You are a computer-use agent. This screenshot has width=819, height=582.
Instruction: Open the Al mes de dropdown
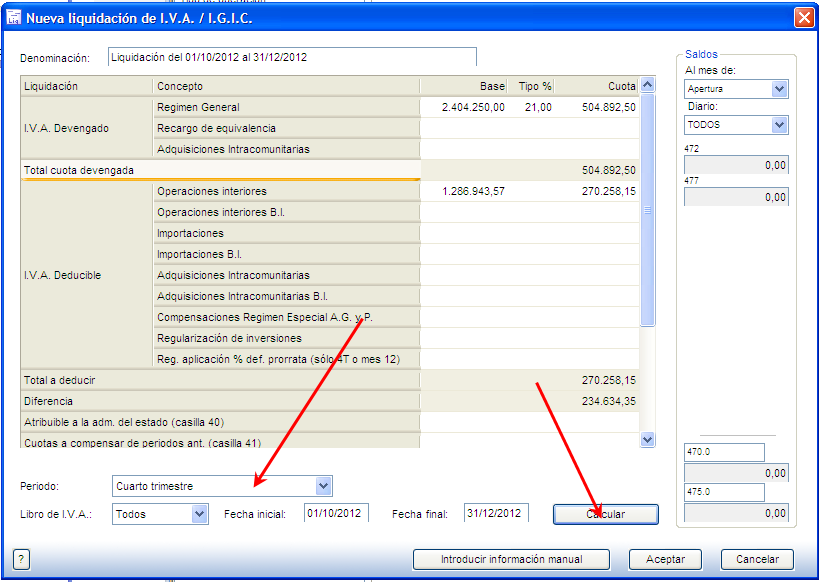click(780, 89)
